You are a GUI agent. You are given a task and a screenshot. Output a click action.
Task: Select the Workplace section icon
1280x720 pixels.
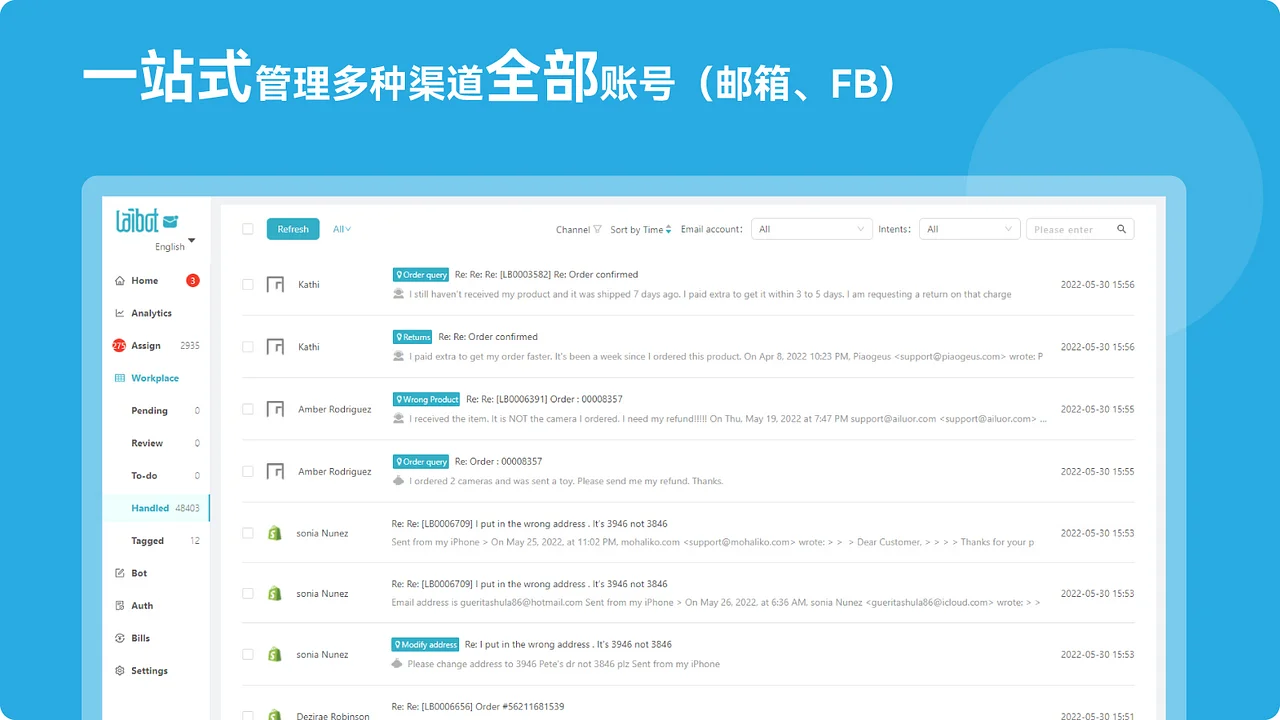(x=122, y=377)
